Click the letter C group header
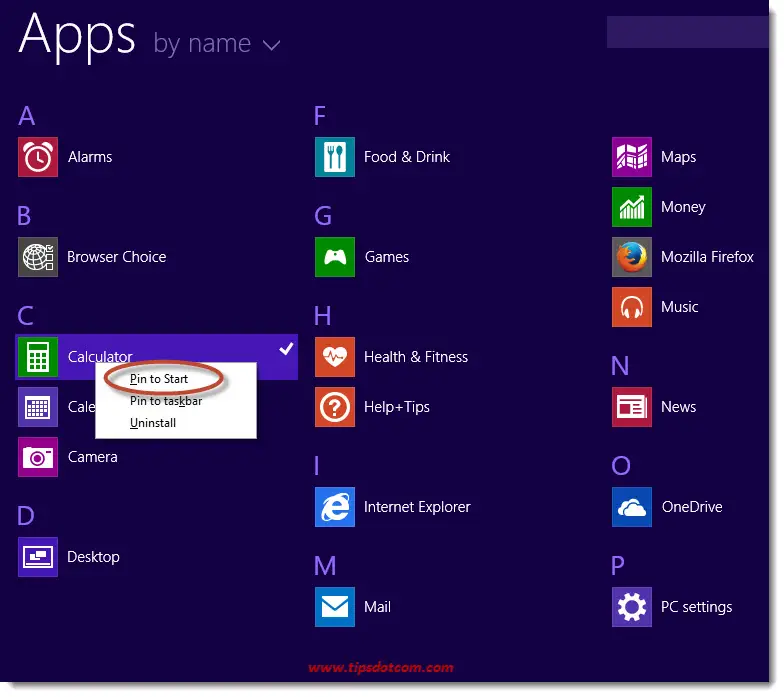Viewport: 784px width, 697px height. pos(26,316)
